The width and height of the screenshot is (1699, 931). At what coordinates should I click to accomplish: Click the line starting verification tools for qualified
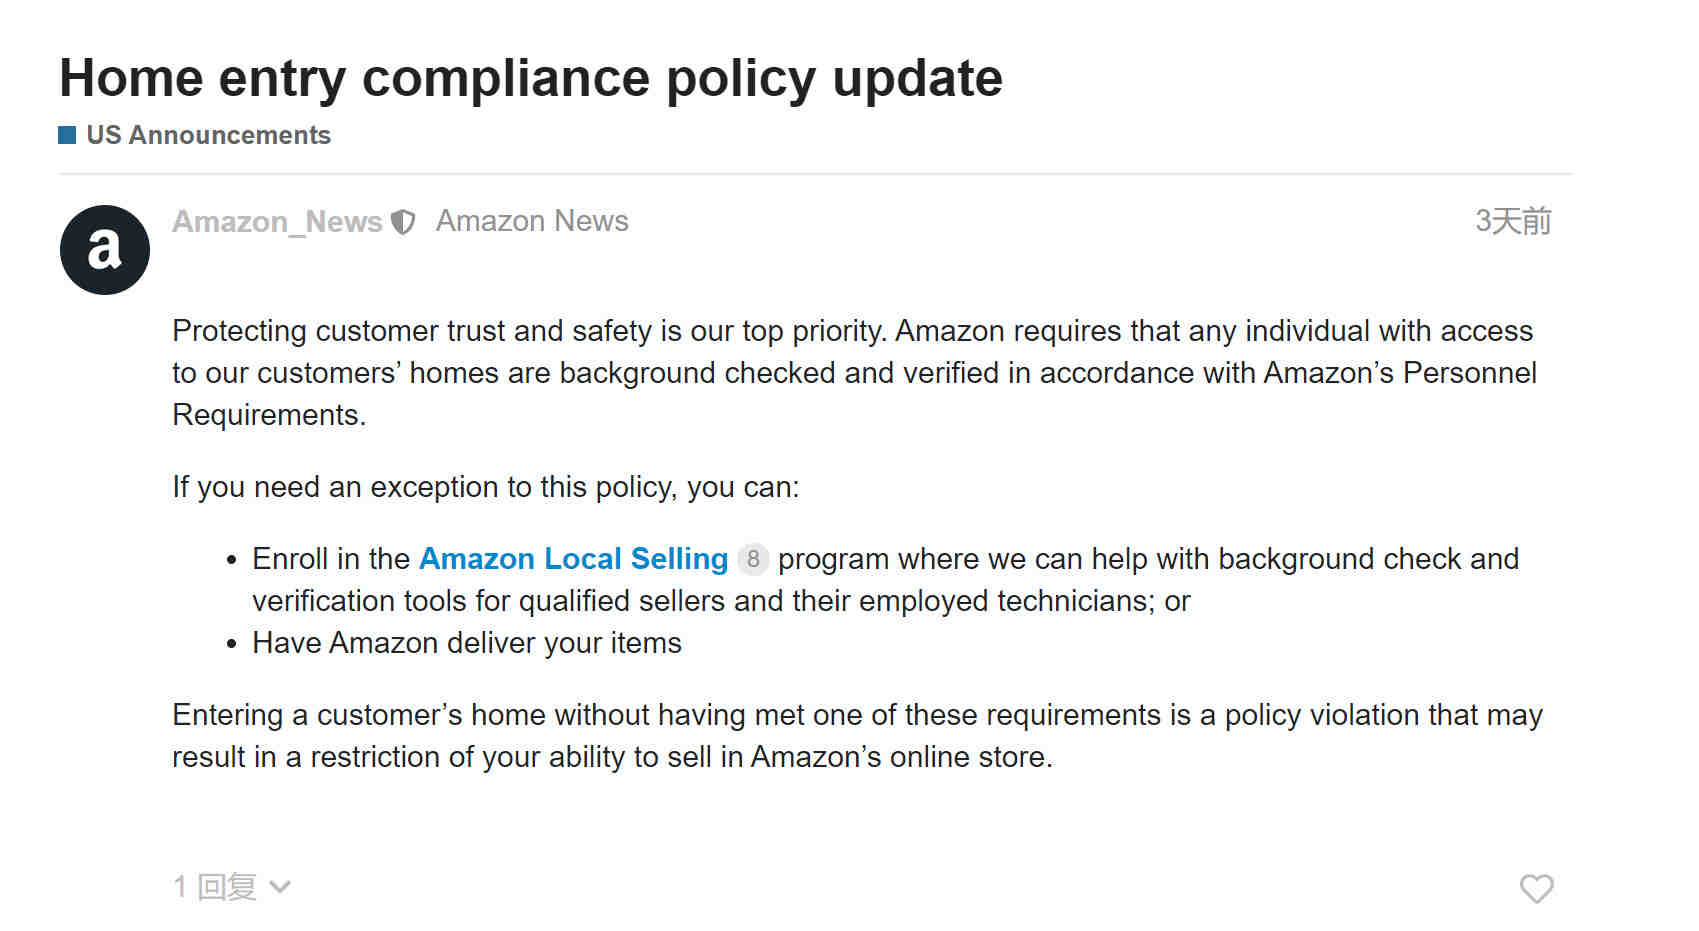(721, 601)
